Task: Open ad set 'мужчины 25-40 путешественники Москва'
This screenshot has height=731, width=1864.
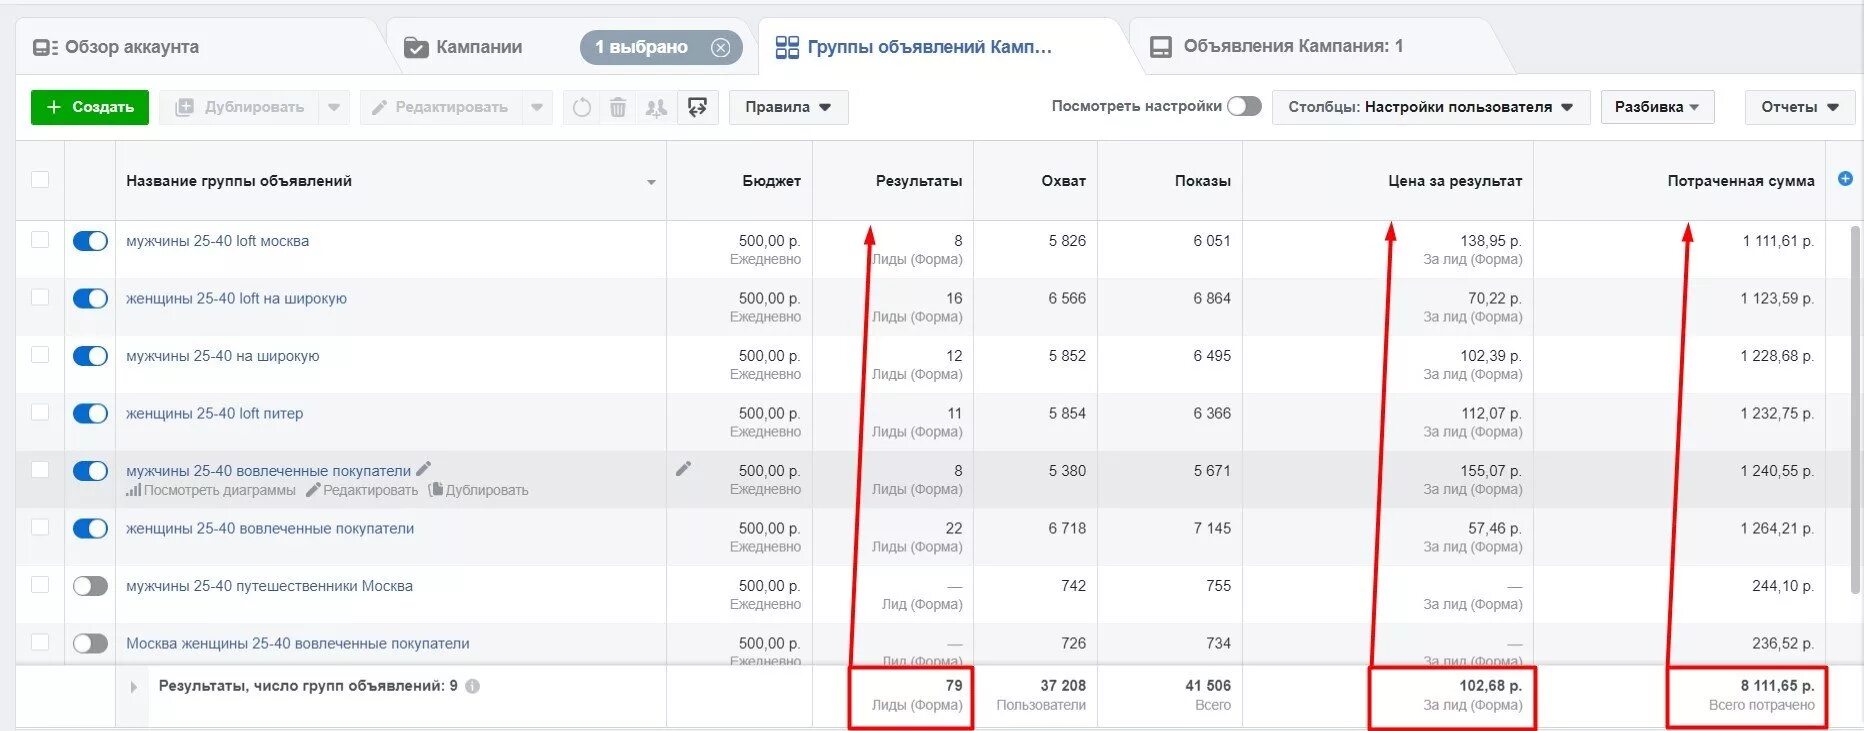Action: (269, 586)
